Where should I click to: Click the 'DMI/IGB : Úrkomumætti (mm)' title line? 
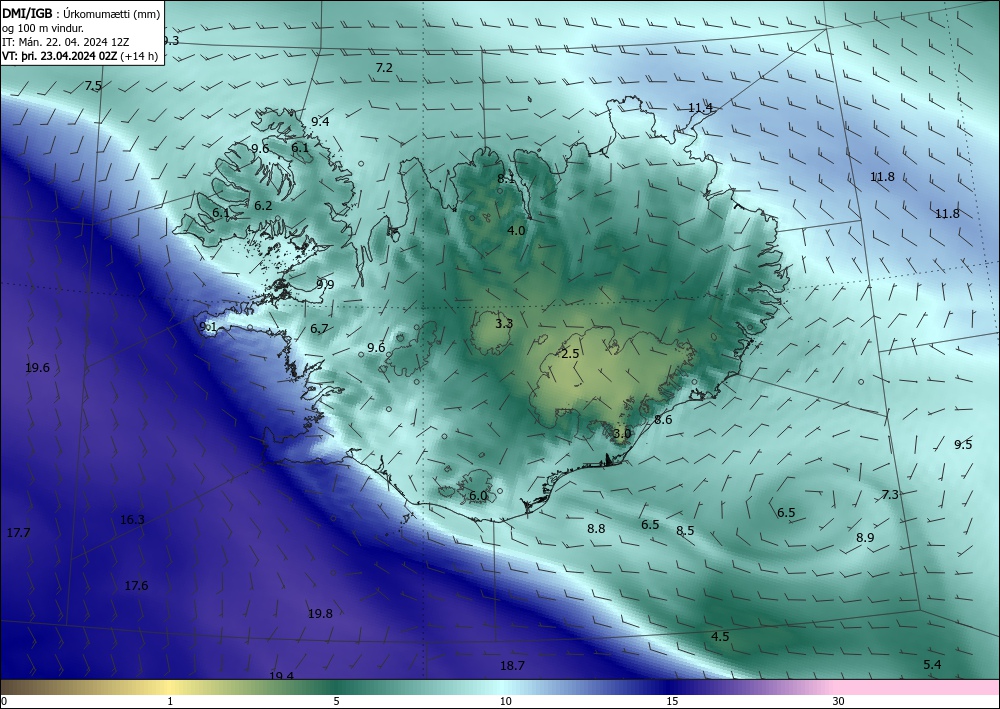coord(81,14)
